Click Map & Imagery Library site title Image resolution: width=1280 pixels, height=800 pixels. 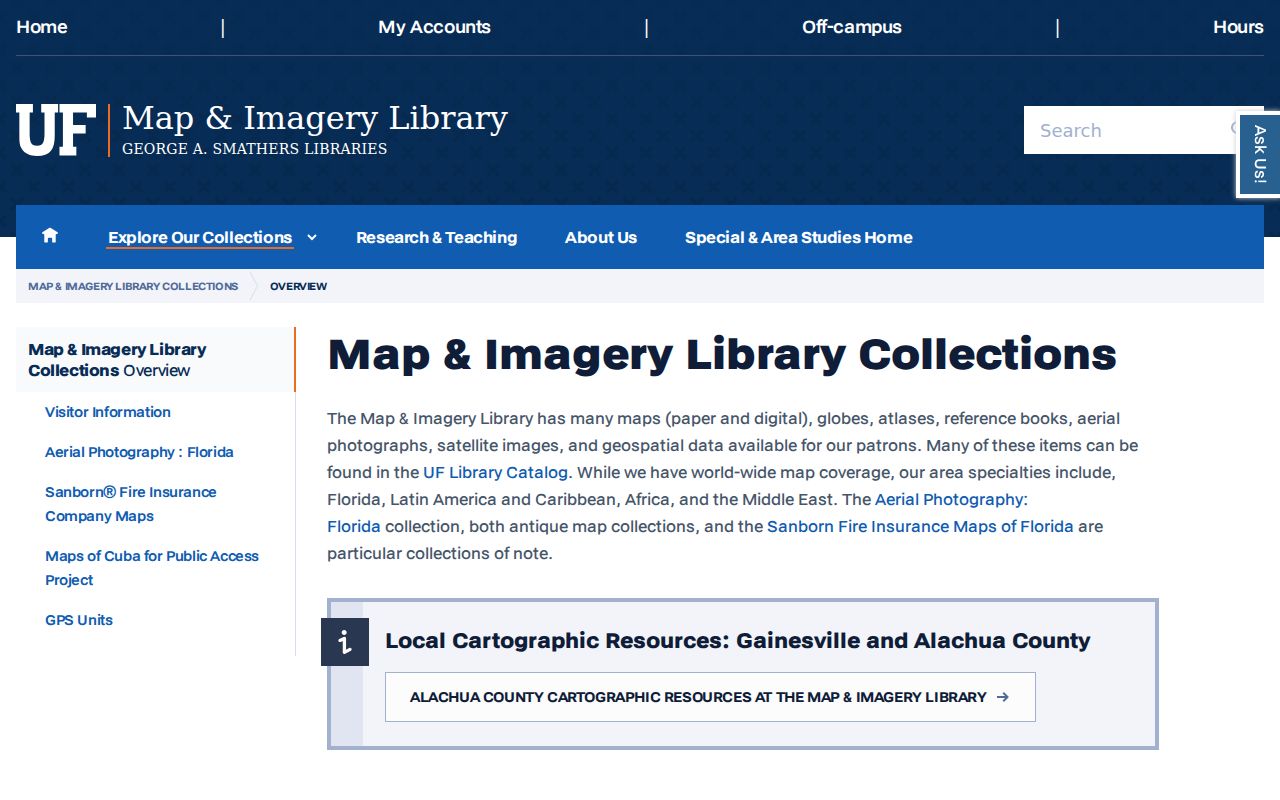pos(315,118)
